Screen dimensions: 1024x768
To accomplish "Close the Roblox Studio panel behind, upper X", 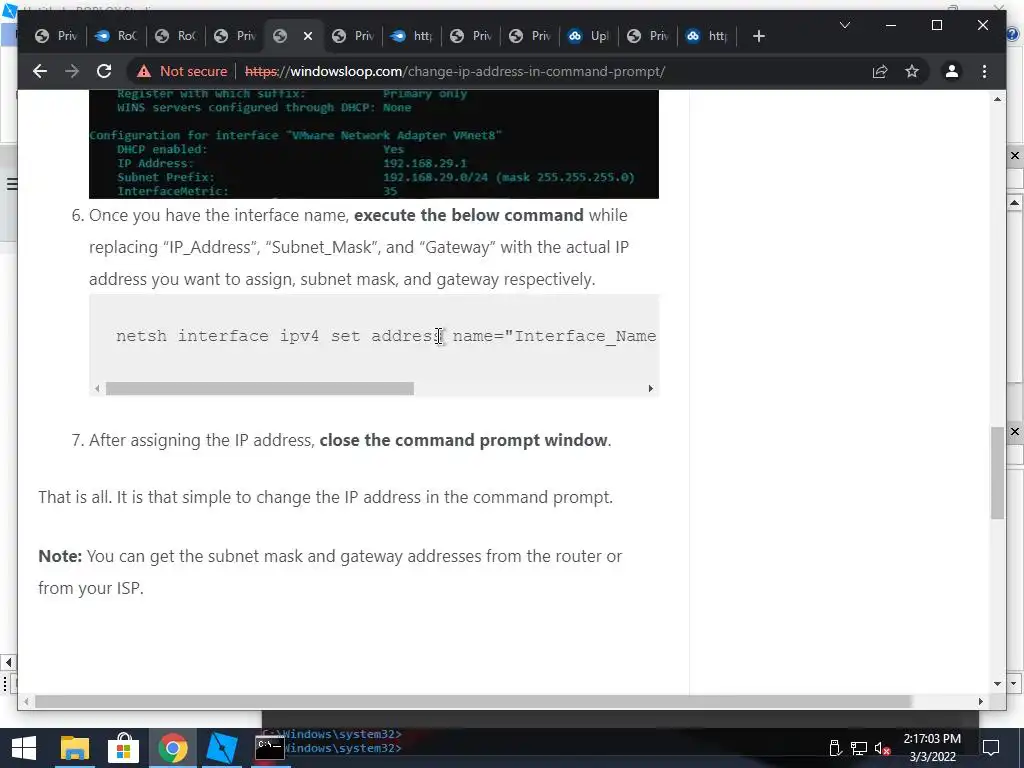I will (1015, 155).
